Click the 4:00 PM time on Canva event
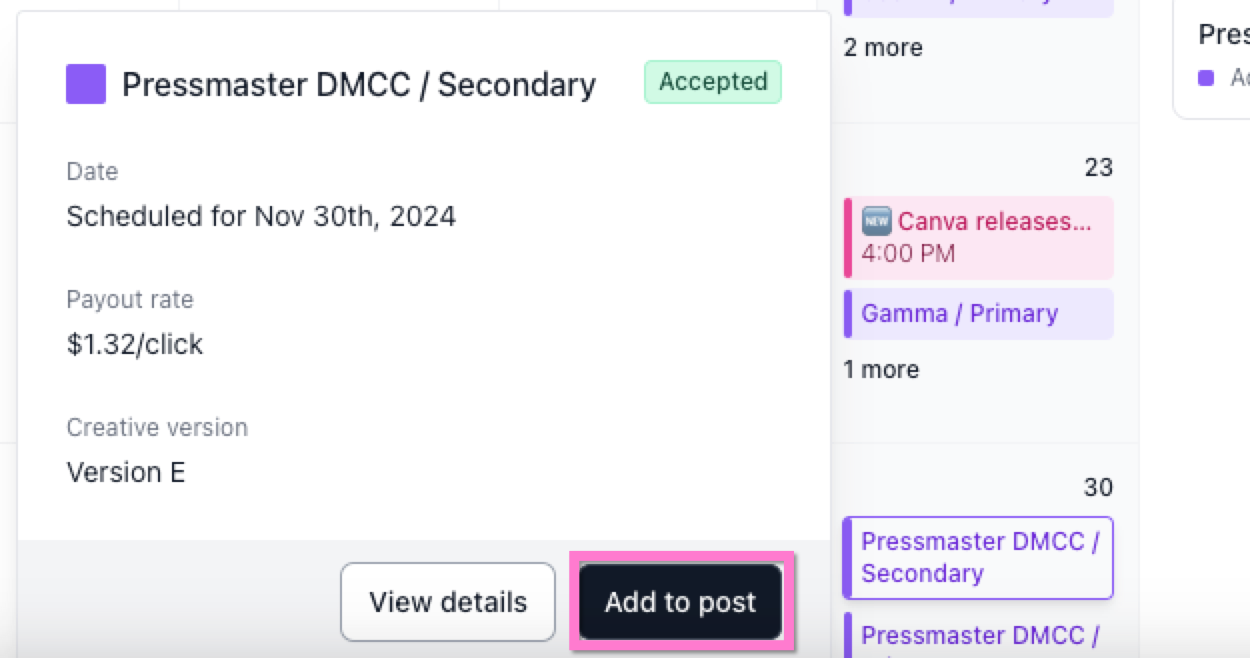 pos(908,253)
